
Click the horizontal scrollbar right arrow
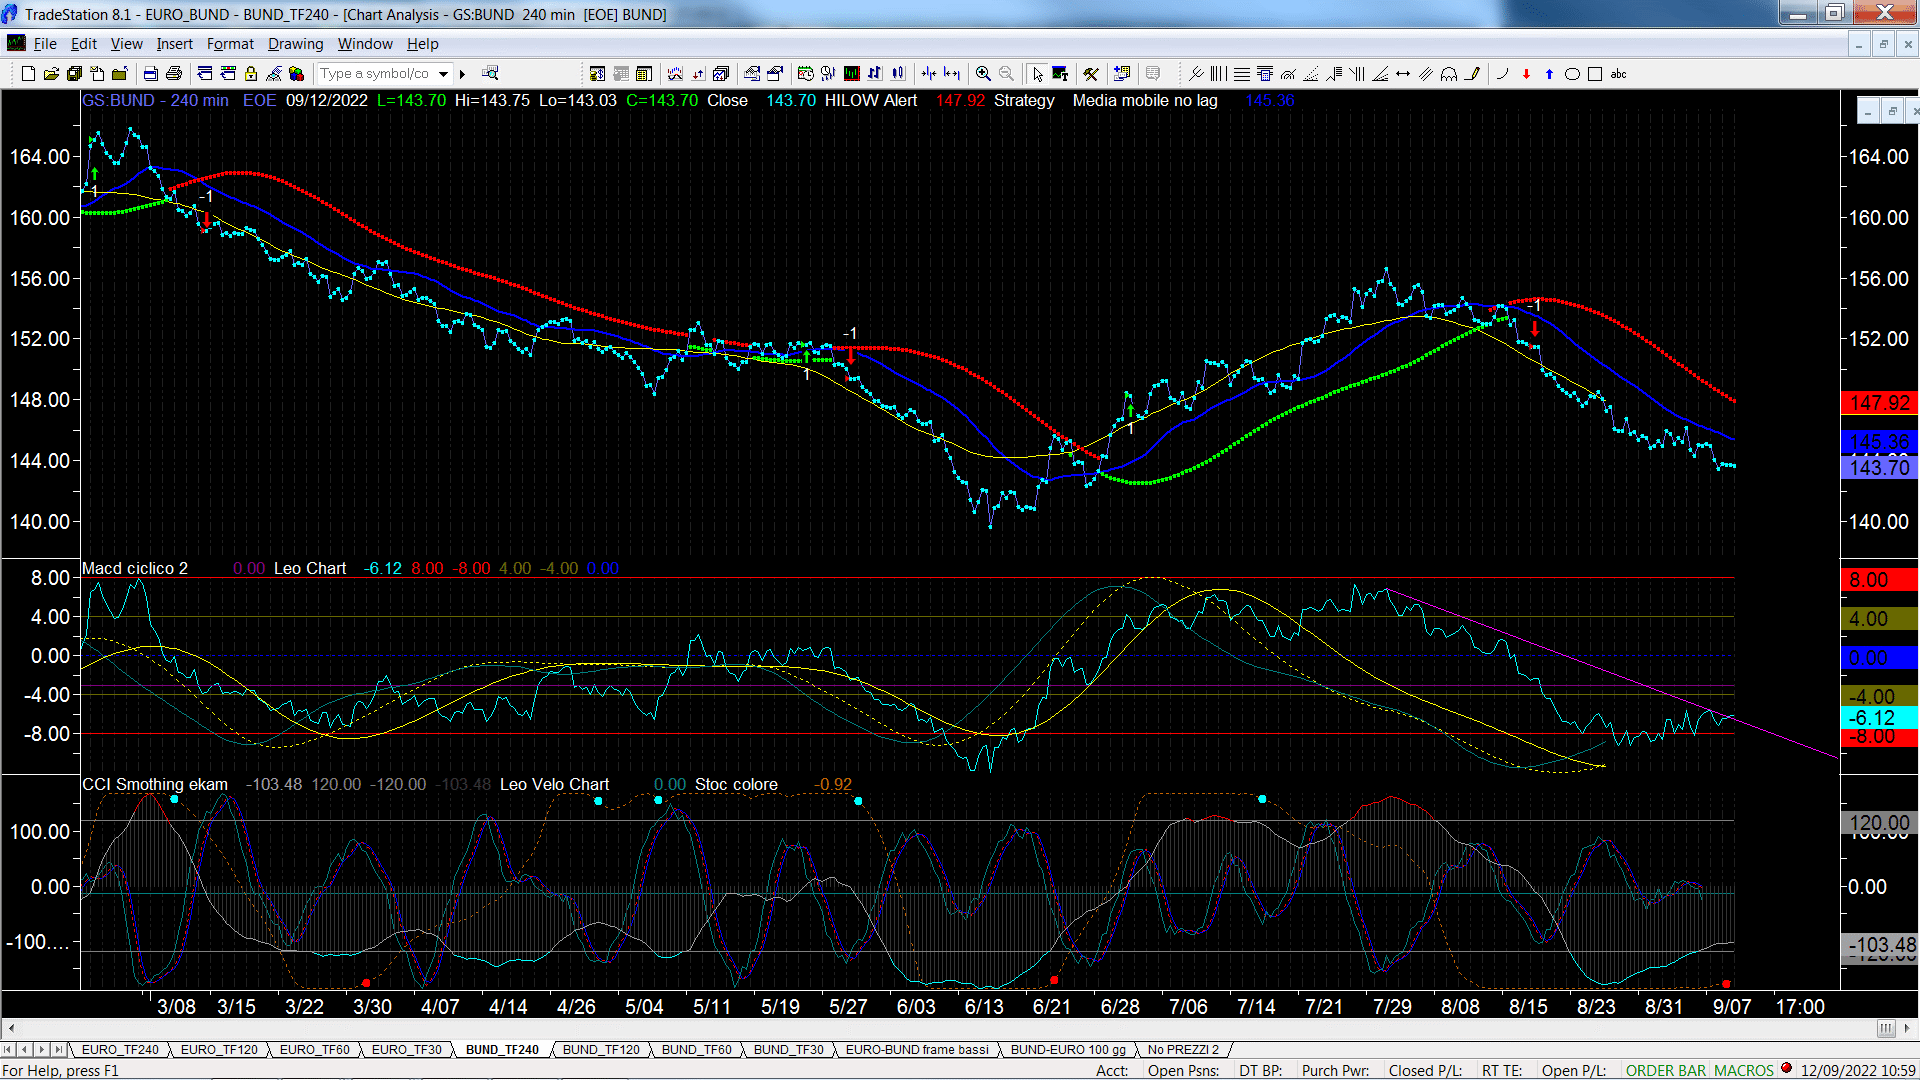click(x=1908, y=1028)
